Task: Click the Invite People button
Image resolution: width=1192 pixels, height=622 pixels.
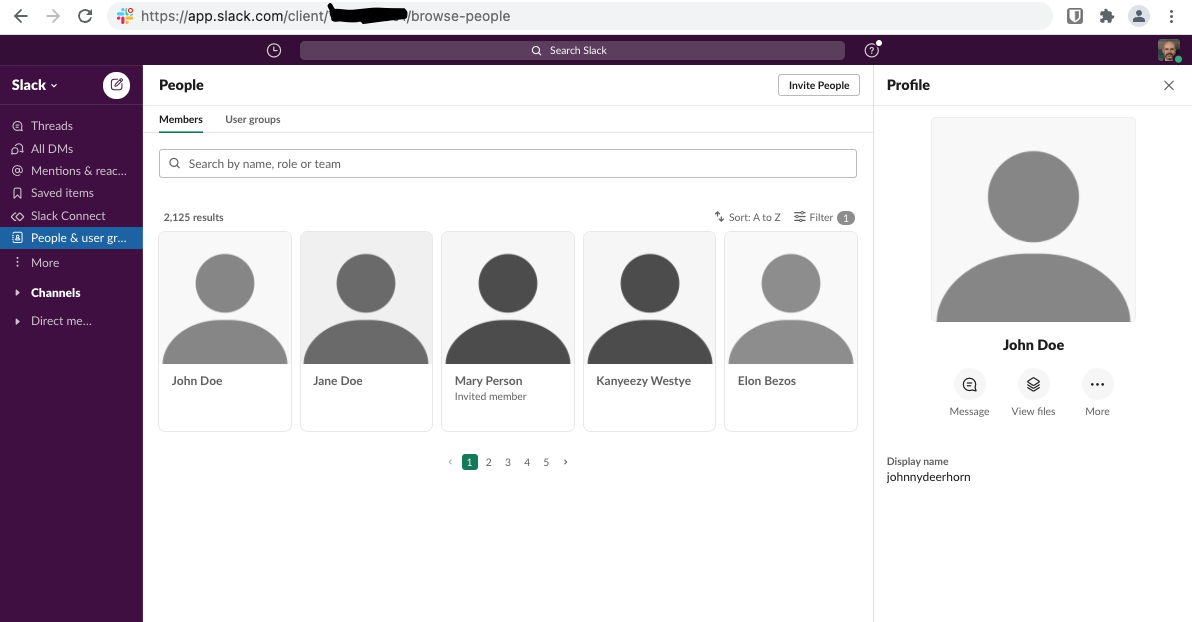Action: (x=818, y=85)
